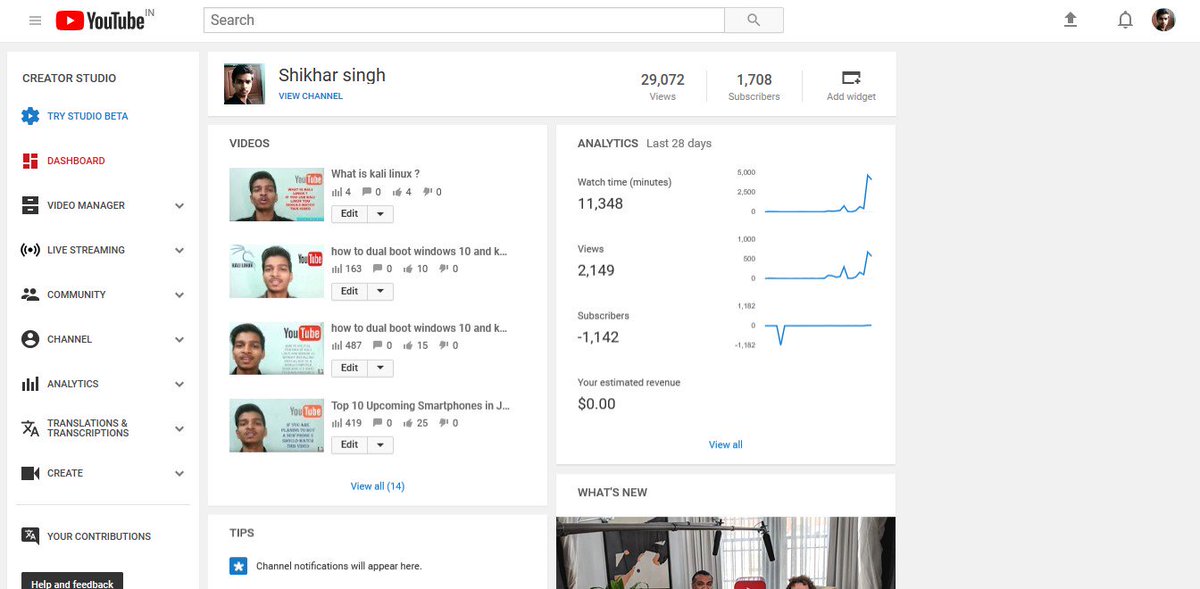Click the Watch time line chart

[819, 193]
